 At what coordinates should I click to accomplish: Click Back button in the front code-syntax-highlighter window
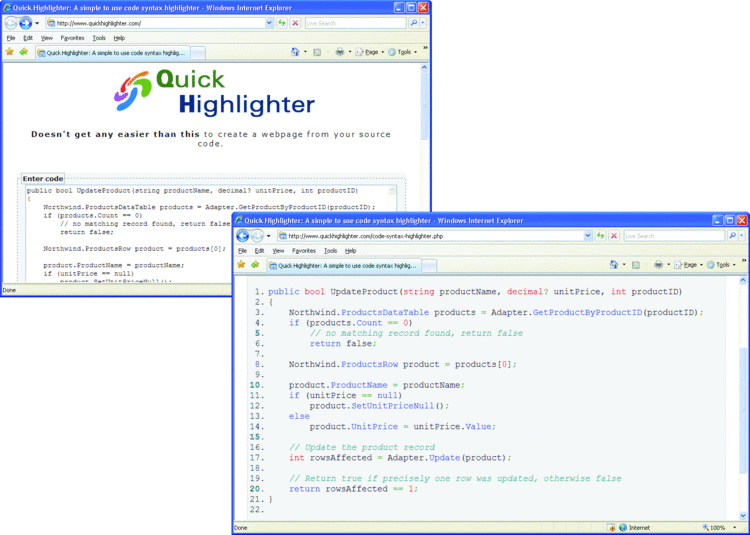click(243, 236)
